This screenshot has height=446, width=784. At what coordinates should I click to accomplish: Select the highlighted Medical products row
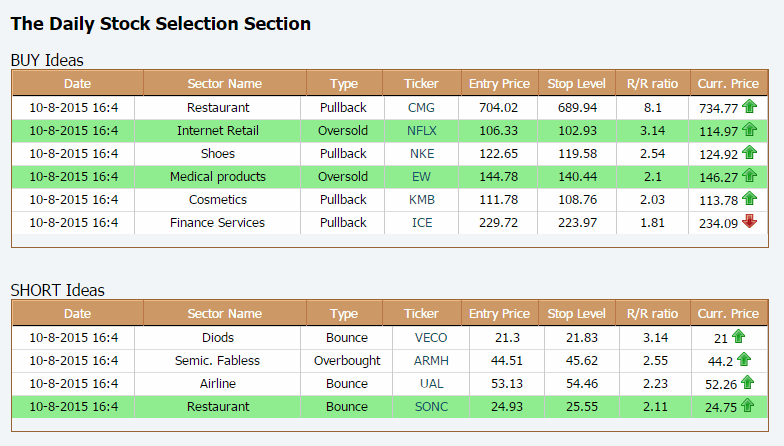[390, 176]
